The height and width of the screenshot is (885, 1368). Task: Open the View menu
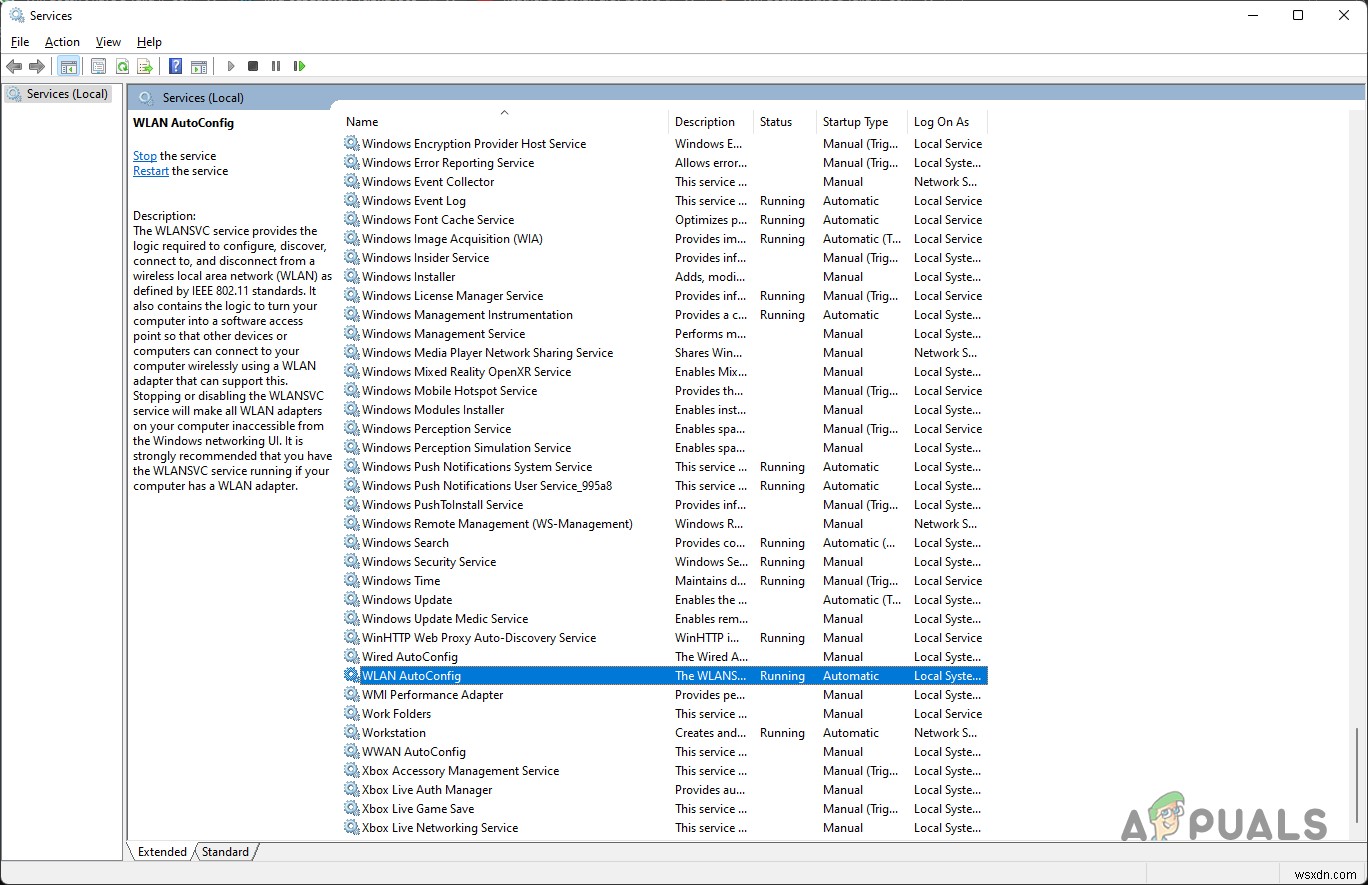pyautogui.click(x=107, y=42)
